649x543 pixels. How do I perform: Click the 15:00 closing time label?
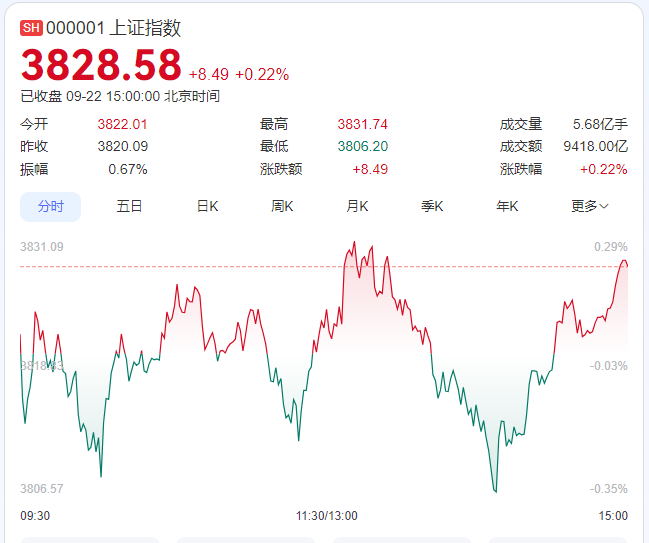[613, 516]
